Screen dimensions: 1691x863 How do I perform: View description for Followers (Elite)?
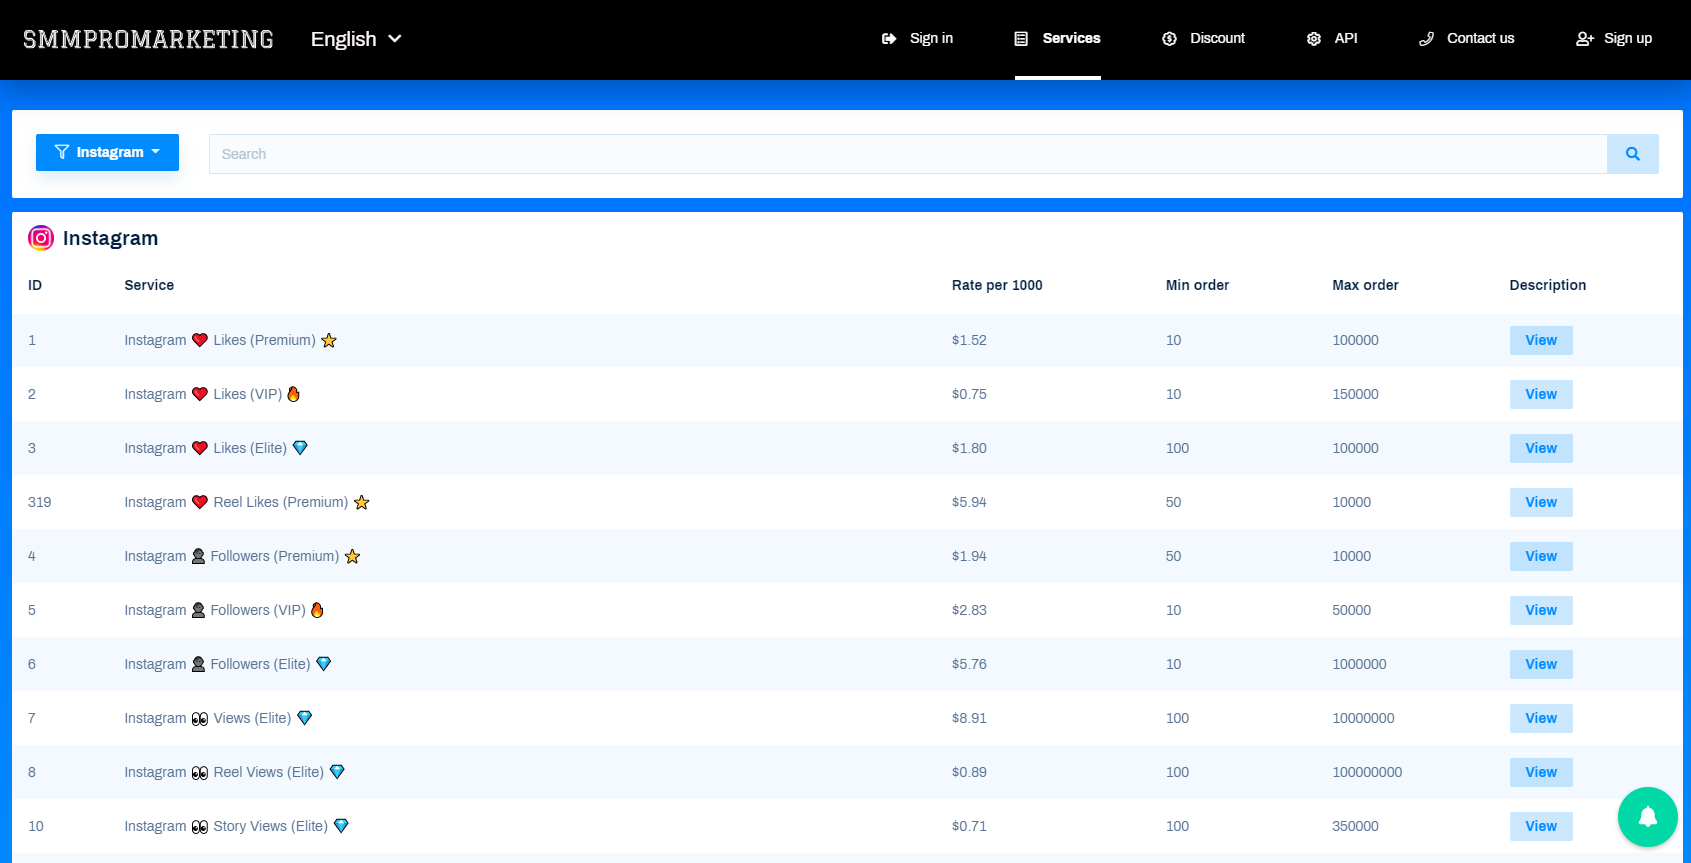(x=1541, y=664)
